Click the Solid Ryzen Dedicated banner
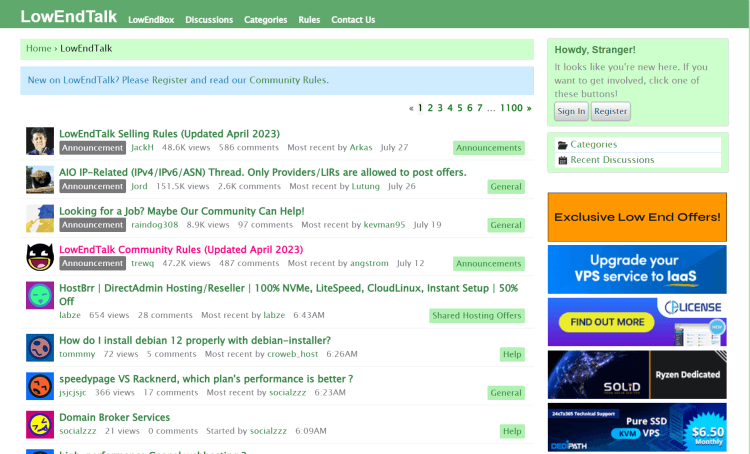Image resolution: width=750 pixels, height=454 pixels. click(637, 375)
